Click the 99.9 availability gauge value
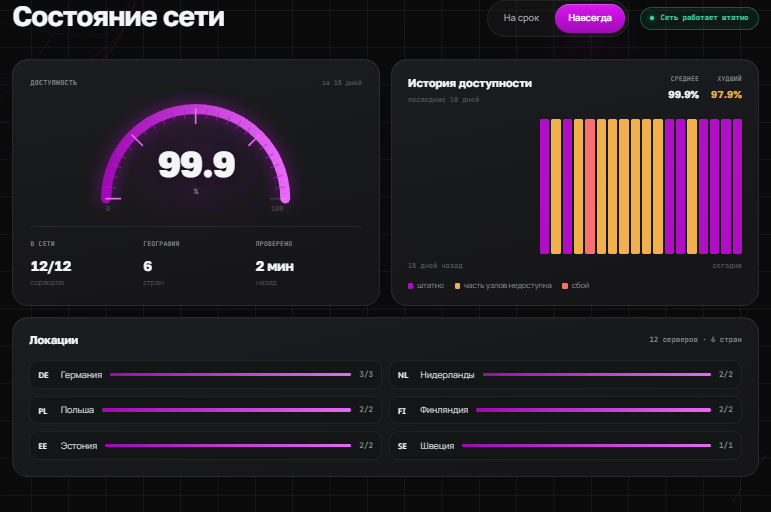Image resolution: width=771 pixels, height=512 pixels. [x=196, y=164]
